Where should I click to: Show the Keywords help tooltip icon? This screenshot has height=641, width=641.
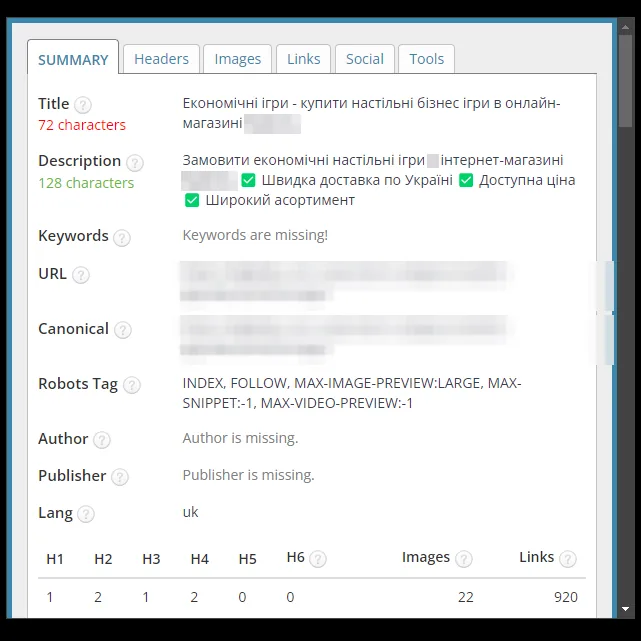(x=122, y=238)
